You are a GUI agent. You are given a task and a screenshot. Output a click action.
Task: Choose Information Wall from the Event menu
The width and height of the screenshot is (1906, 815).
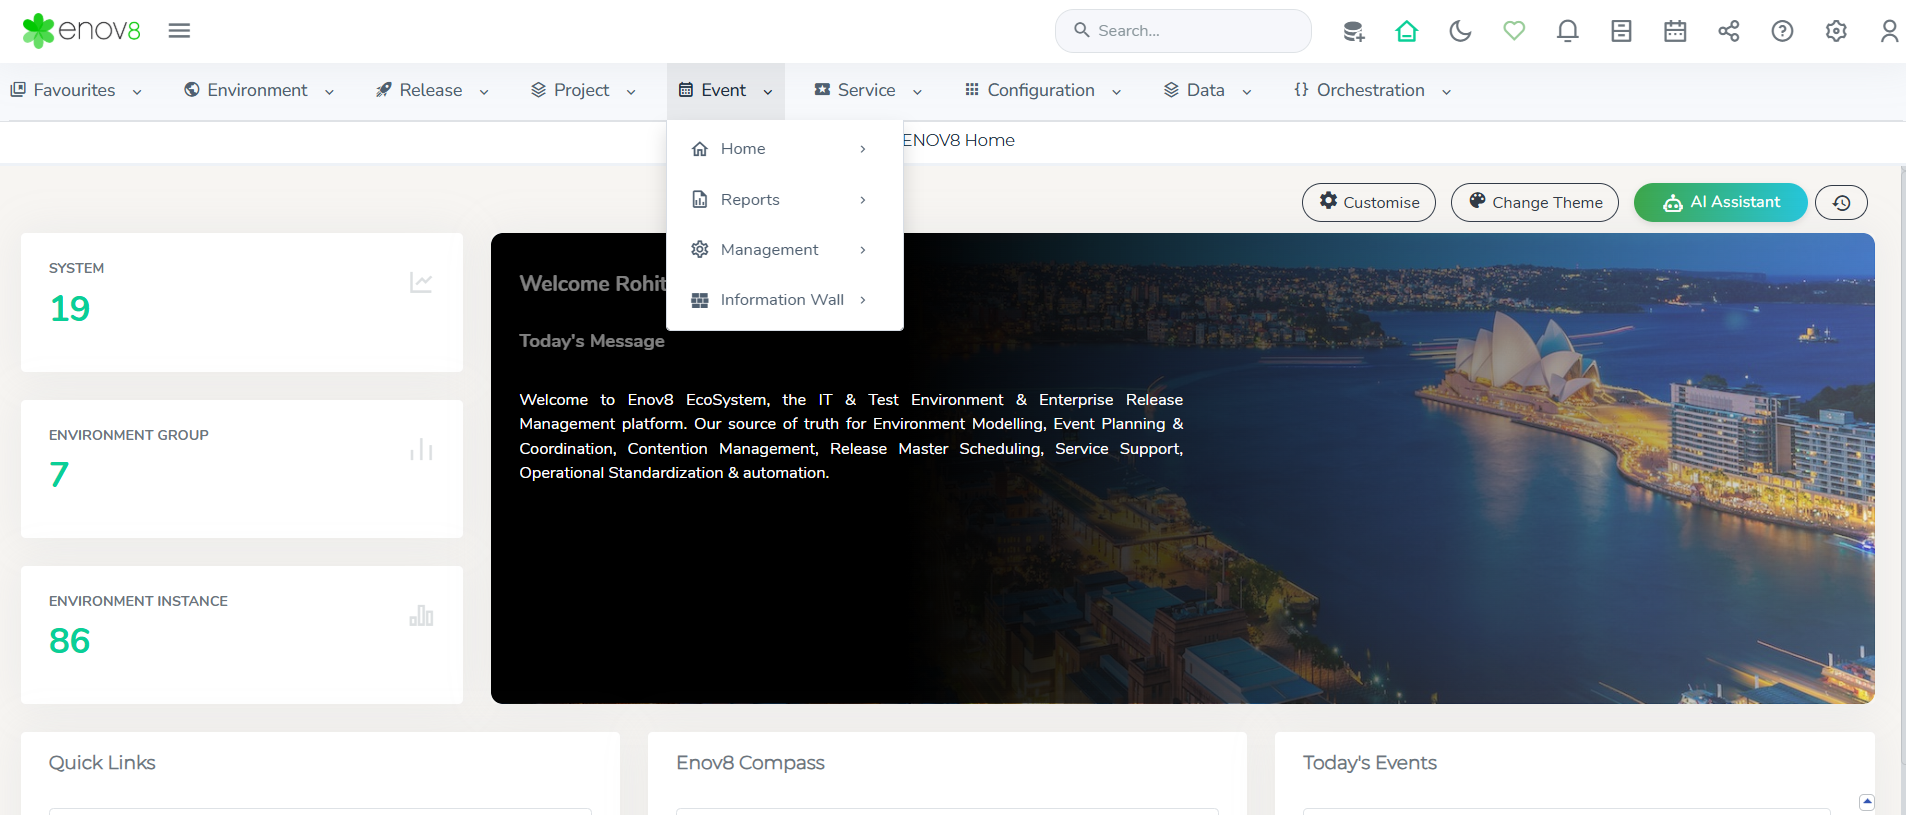[781, 299]
